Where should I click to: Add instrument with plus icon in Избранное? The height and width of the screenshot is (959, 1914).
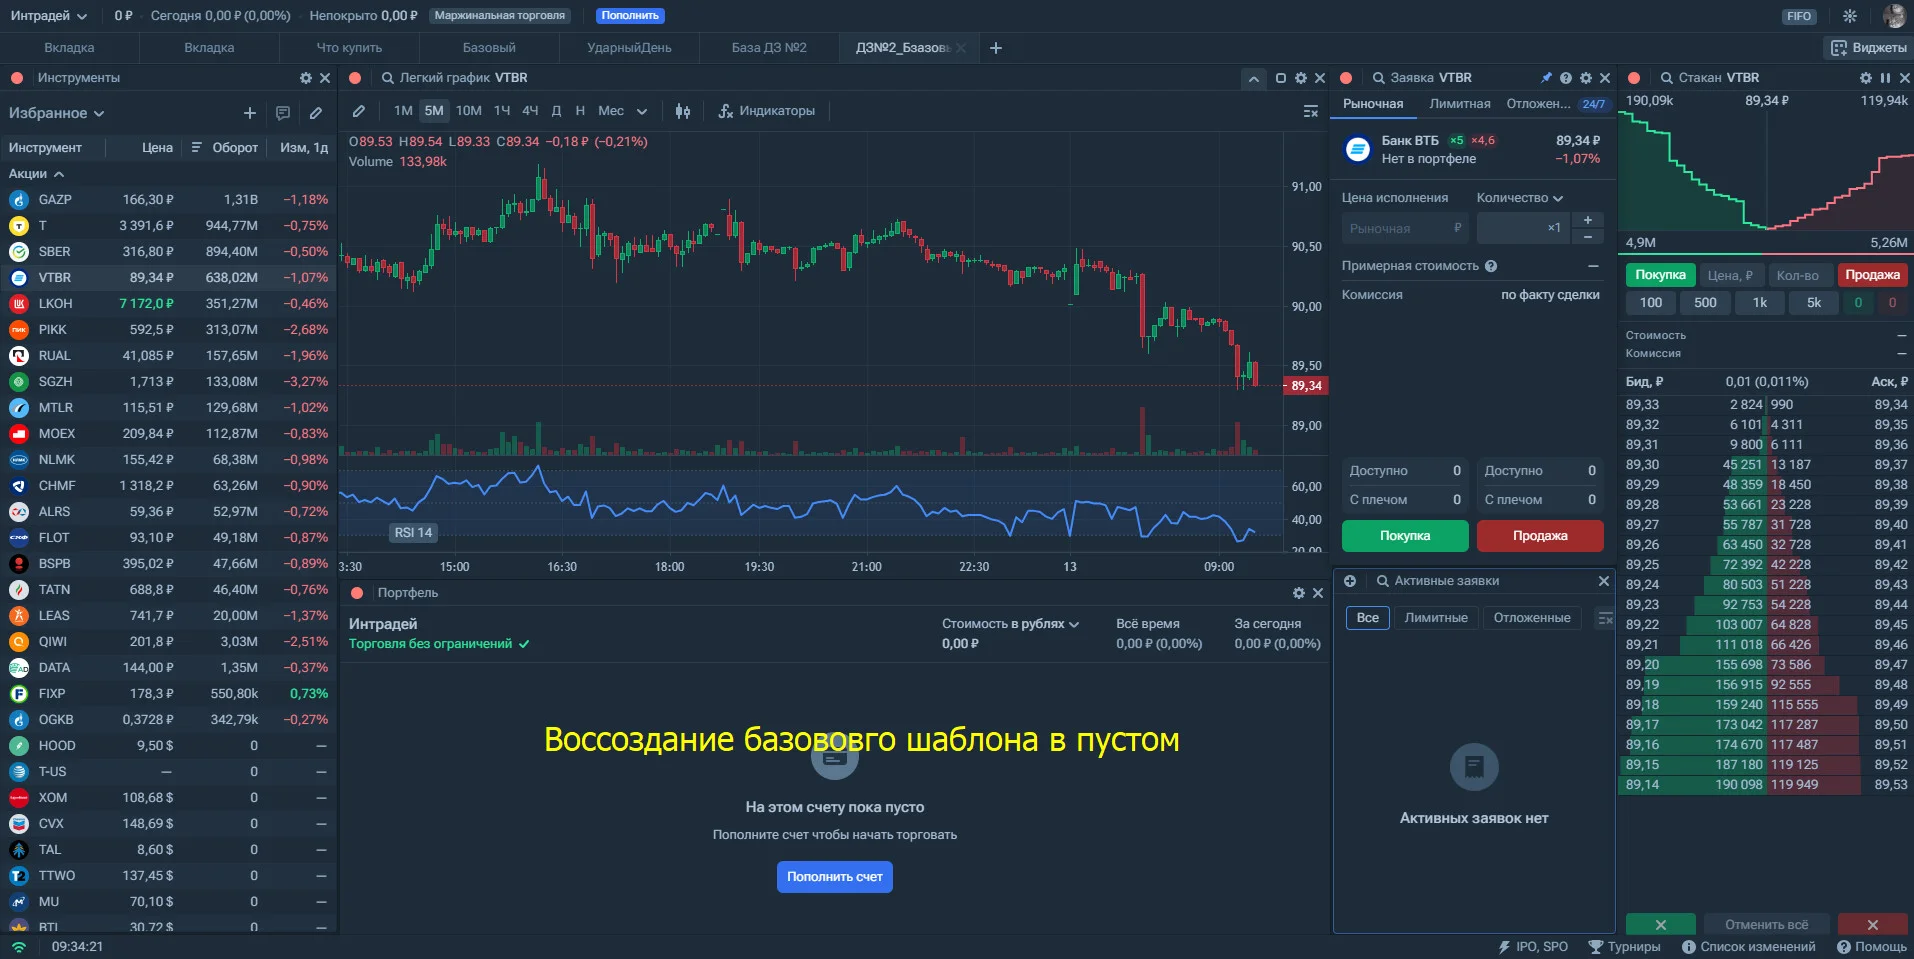click(x=250, y=113)
